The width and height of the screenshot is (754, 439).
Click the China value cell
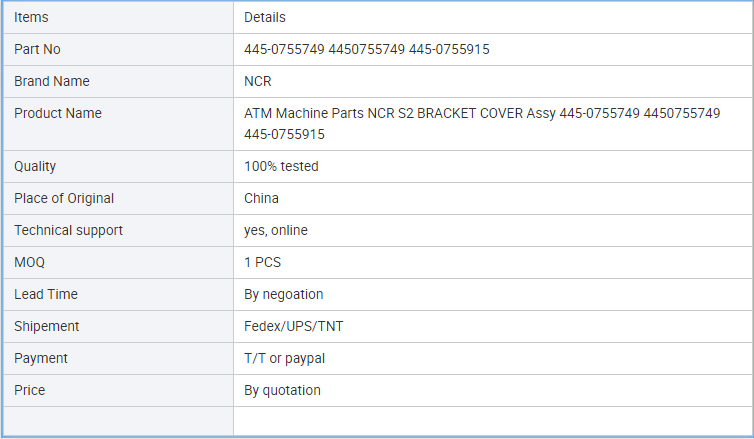click(x=493, y=199)
